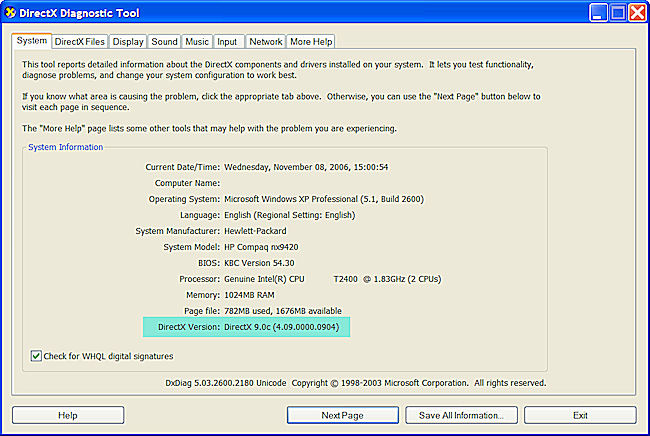Click the DirectX Version label
650x436 pixels.
[x=189, y=327]
